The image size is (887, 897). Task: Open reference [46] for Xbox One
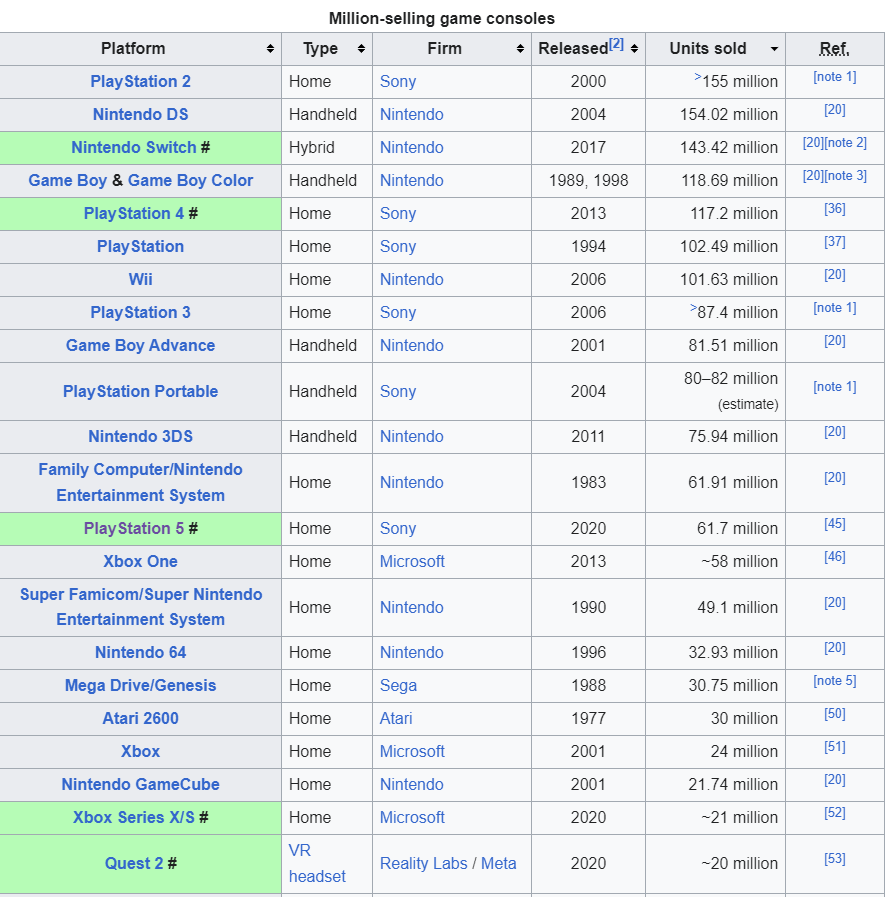tap(835, 557)
